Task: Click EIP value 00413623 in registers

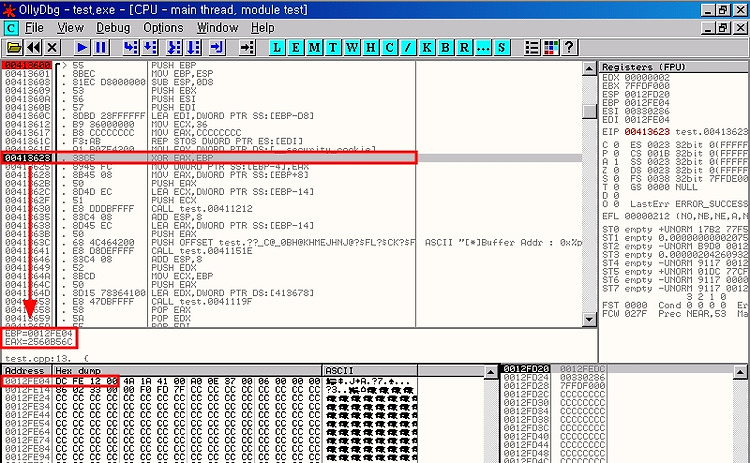Action: [647, 132]
